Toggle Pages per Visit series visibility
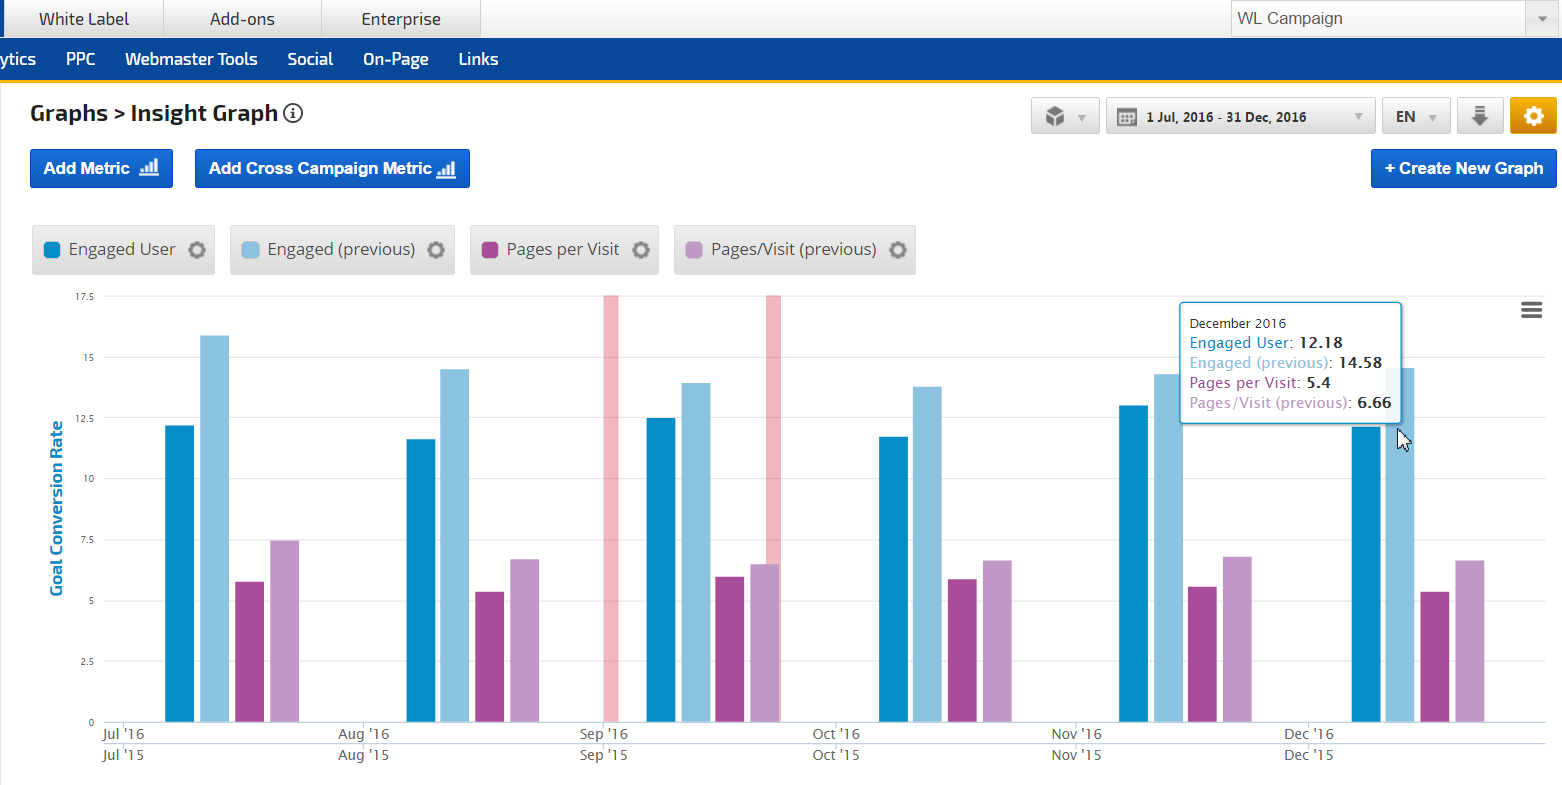1562x785 pixels. pos(562,250)
